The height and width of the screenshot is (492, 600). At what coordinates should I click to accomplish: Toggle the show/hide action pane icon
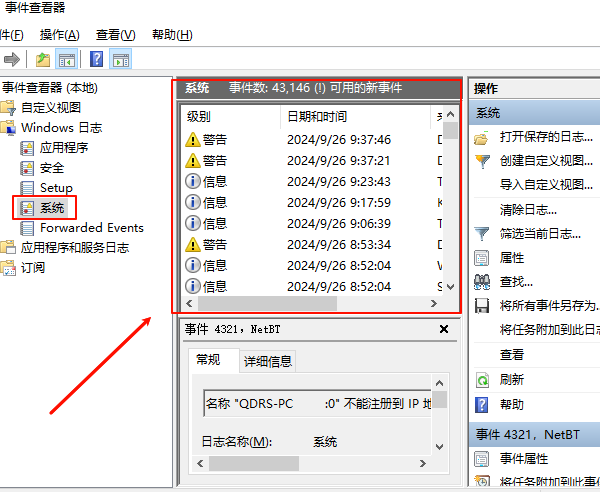[121, 60]
